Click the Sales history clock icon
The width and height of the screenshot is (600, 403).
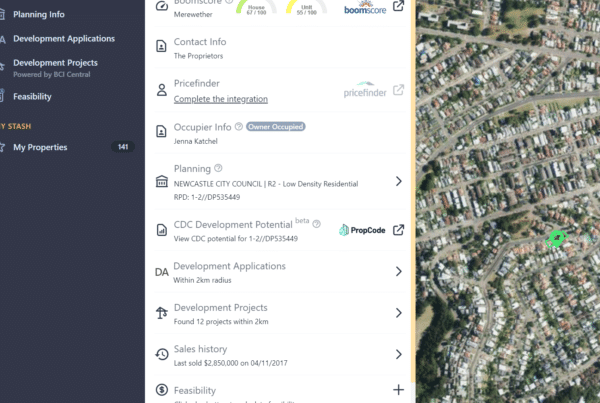[162, 354]
